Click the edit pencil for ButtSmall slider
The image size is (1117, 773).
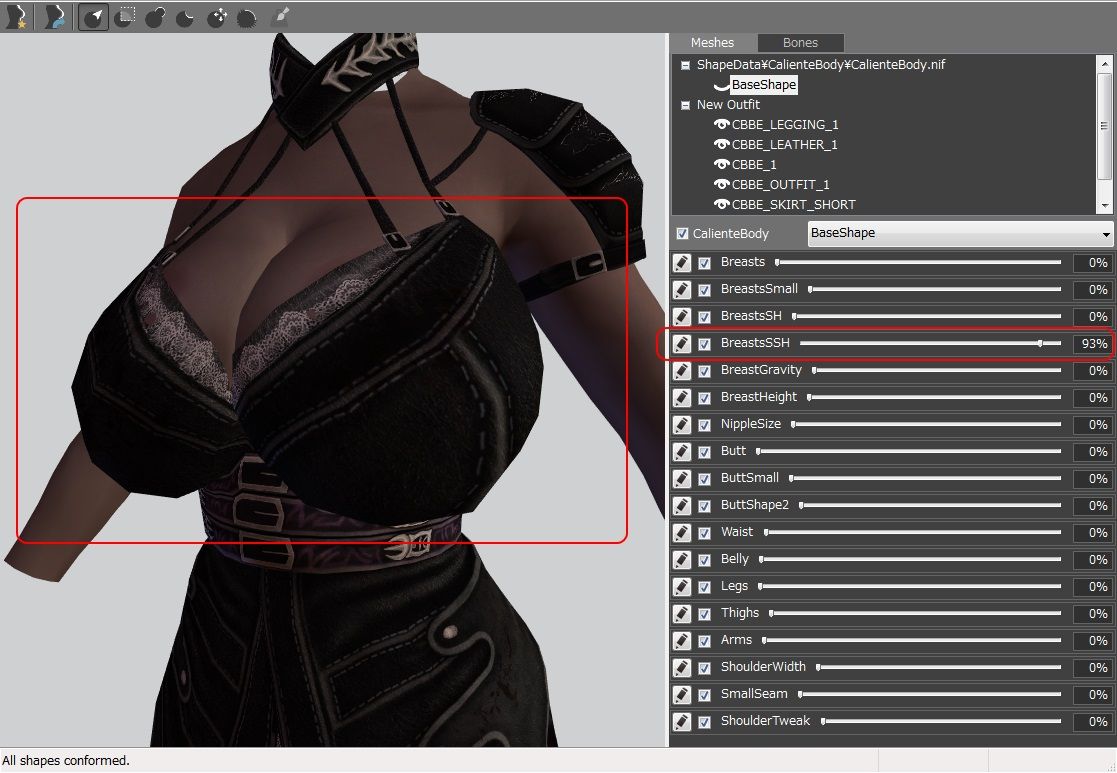(682, 479)
